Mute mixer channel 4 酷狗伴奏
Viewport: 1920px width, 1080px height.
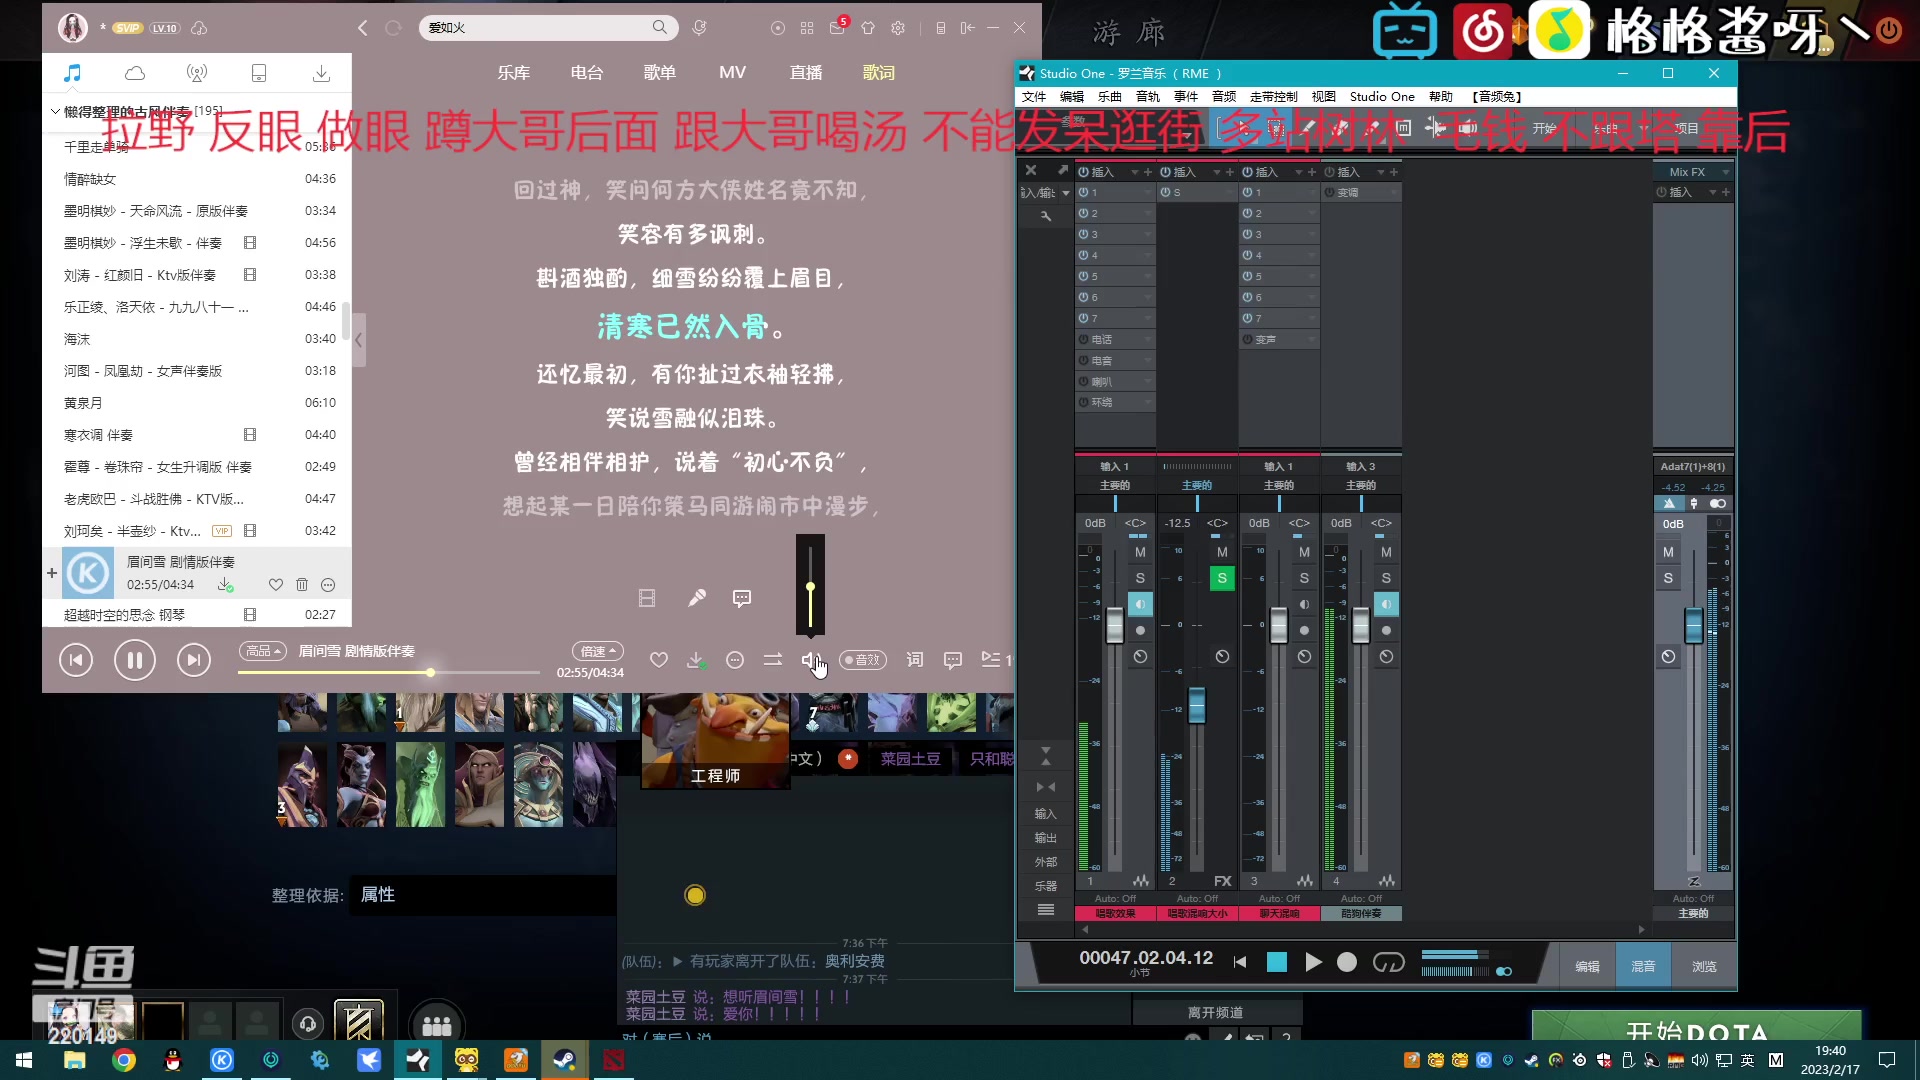pyautogui.click(x=1386, y=552)
